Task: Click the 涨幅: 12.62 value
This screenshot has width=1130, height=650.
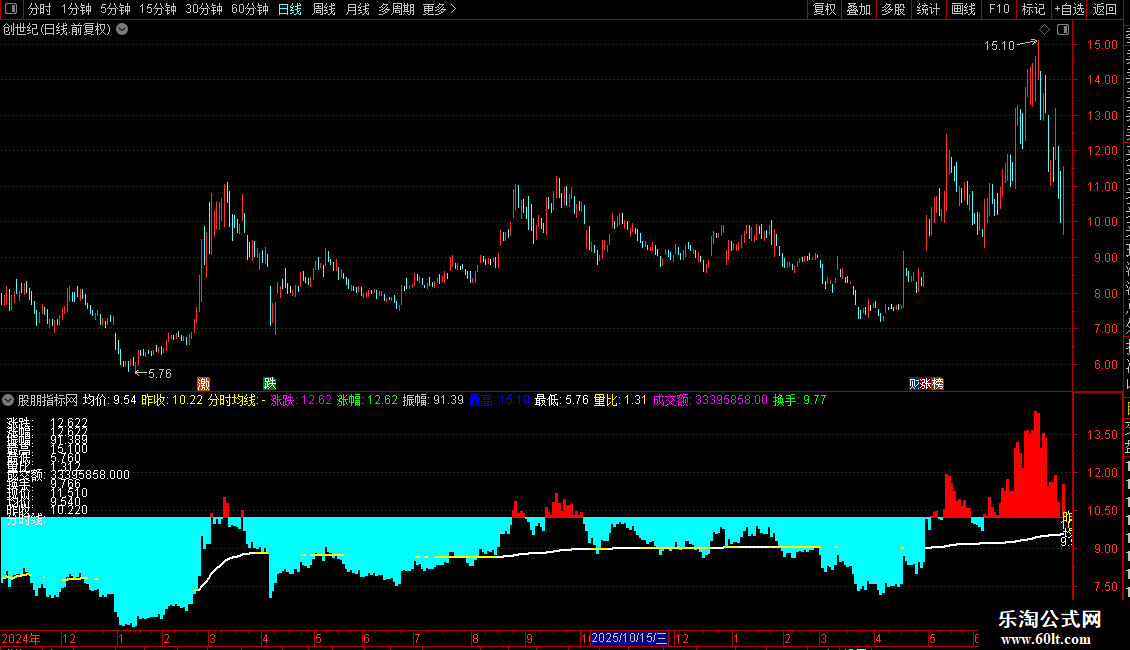Action: (x=367, y=400)
